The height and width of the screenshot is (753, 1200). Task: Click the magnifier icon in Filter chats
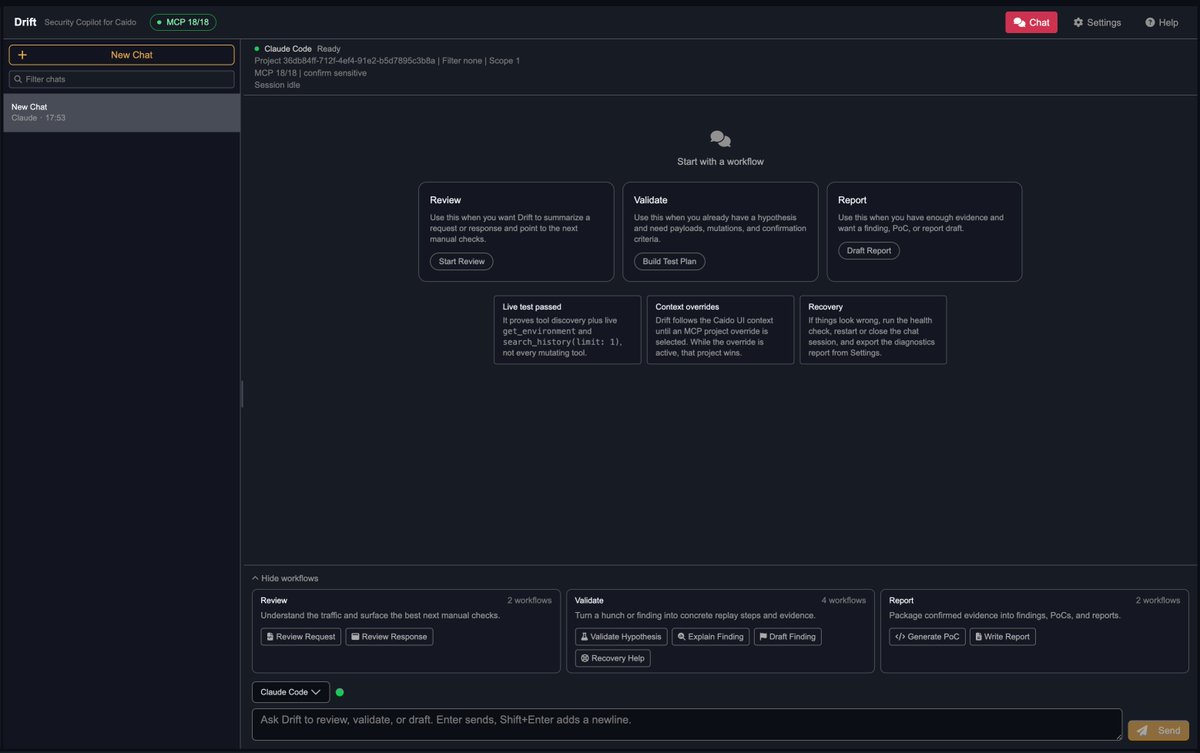[18, 79]
